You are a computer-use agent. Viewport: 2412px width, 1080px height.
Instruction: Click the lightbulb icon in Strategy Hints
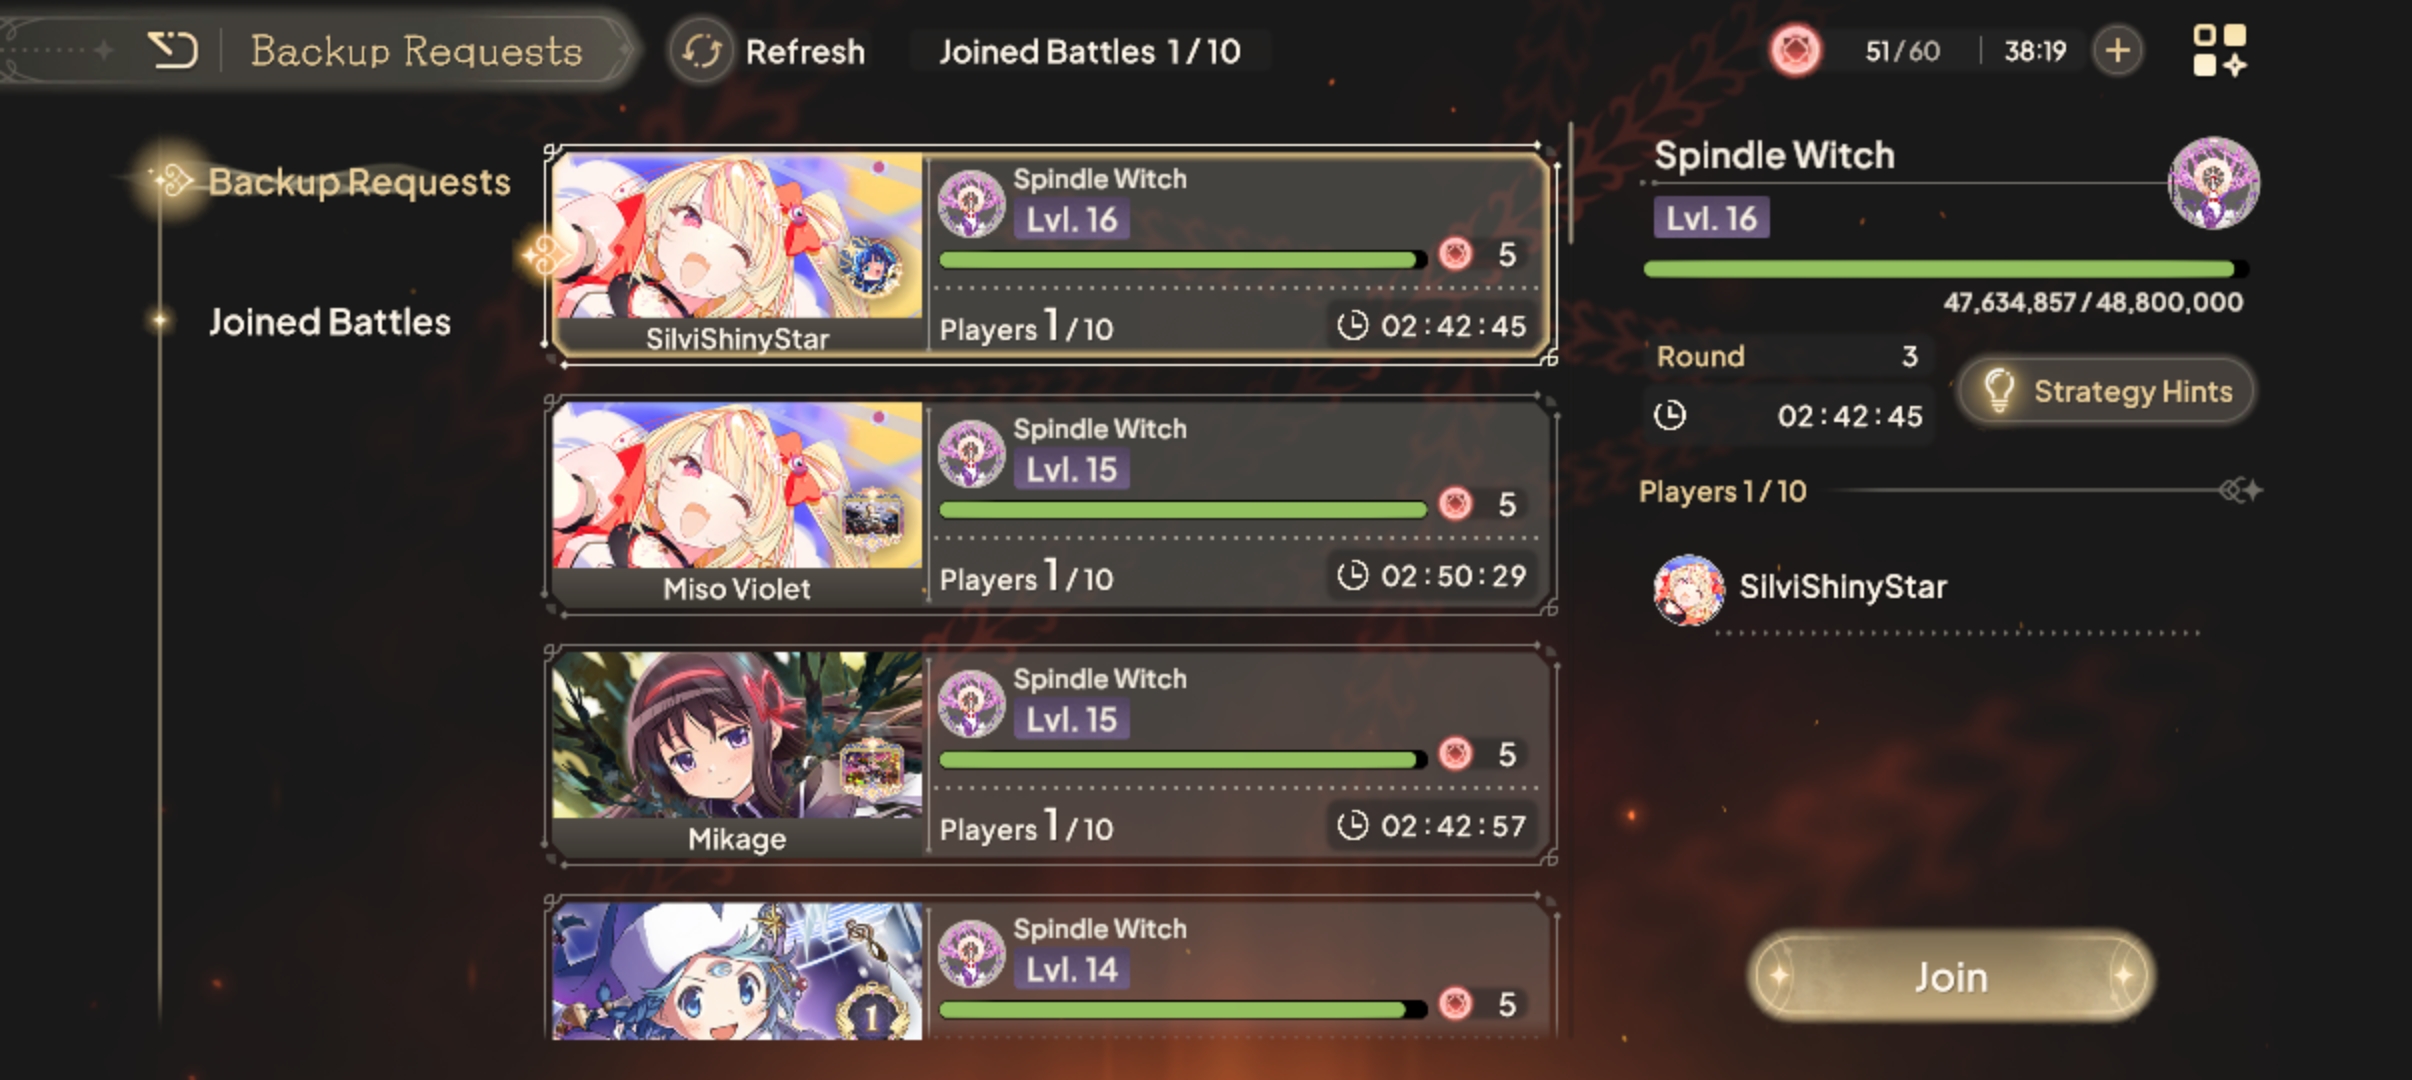1999,390
